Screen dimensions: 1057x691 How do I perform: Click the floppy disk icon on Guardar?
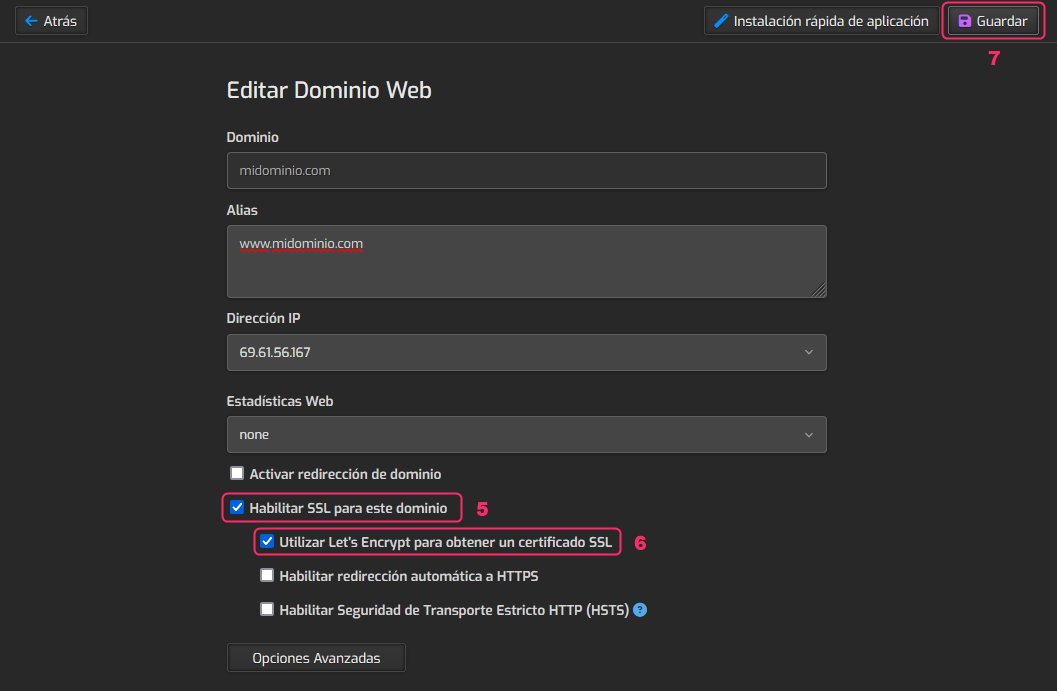pos(965,21)
